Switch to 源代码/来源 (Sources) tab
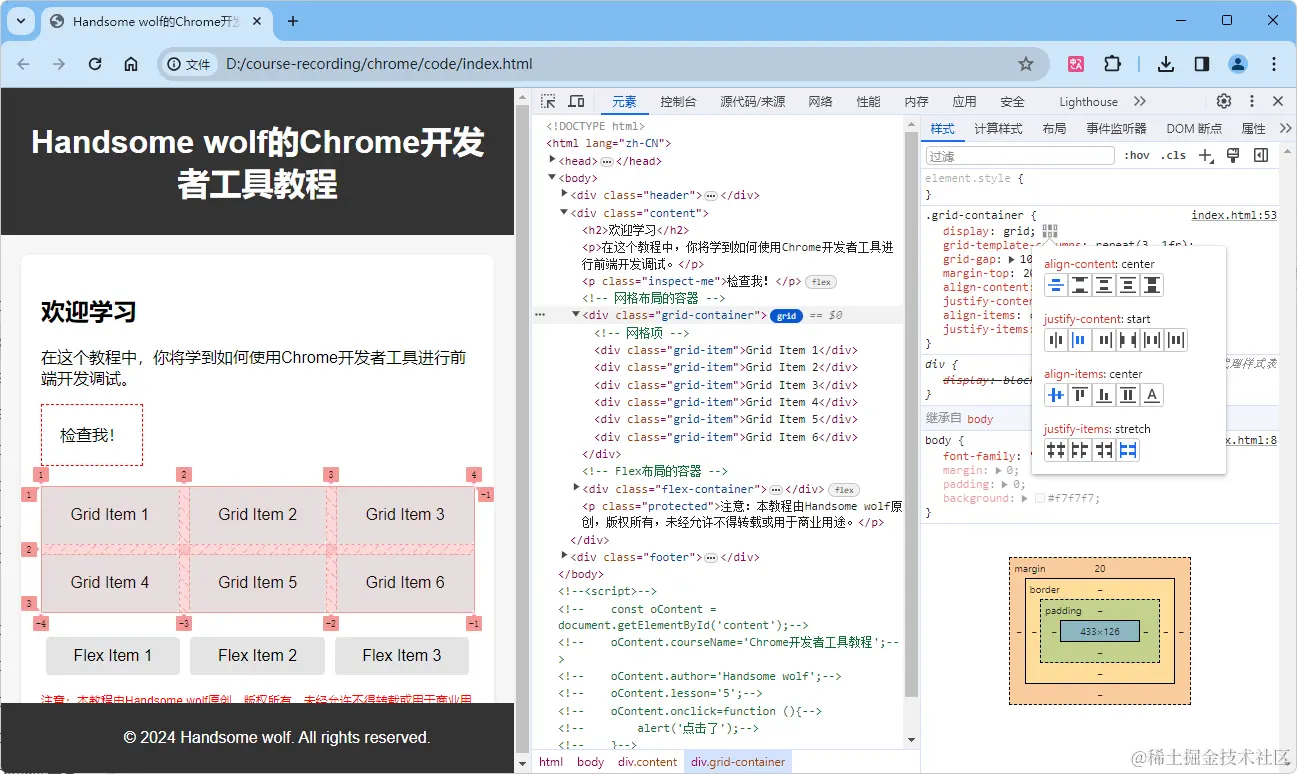Viewport: 1297px width, 774px height. pyautogui.click(x=752, y=101)
